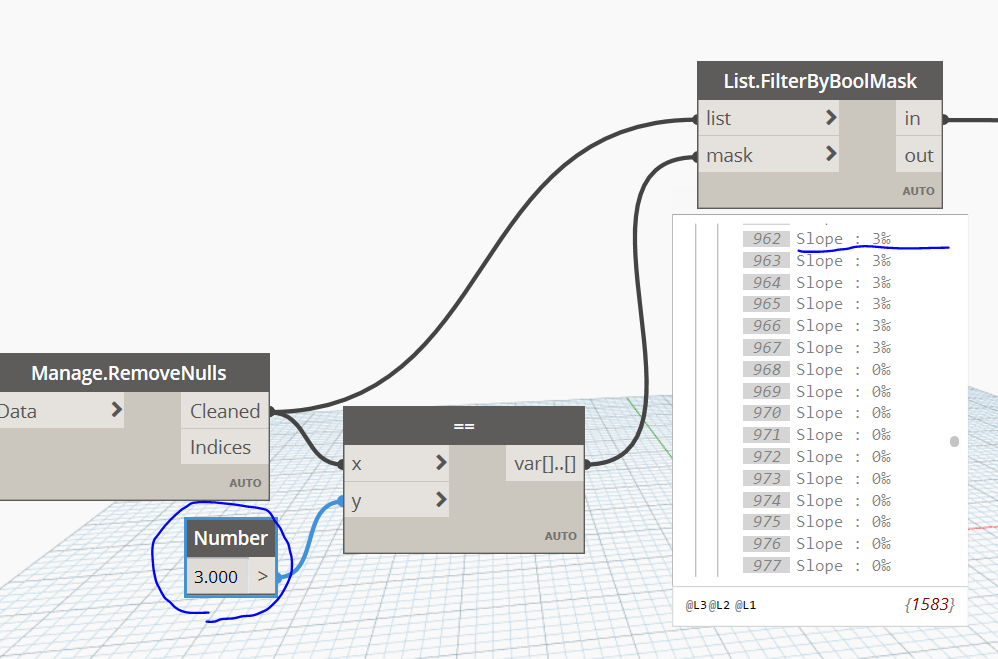Select preview row index 974

pyautogui.click(x=766, y=500)
